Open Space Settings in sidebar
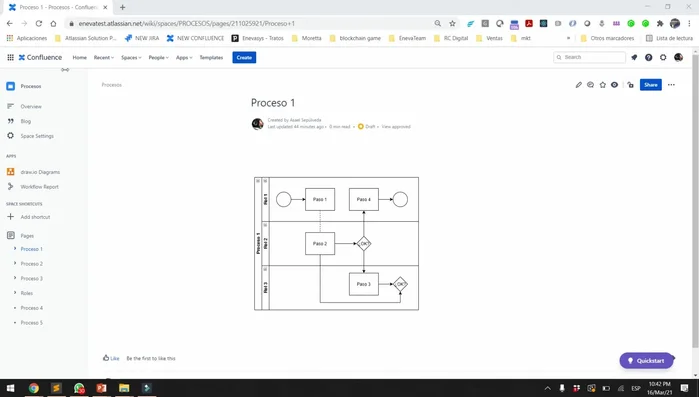 click(37, 136)
